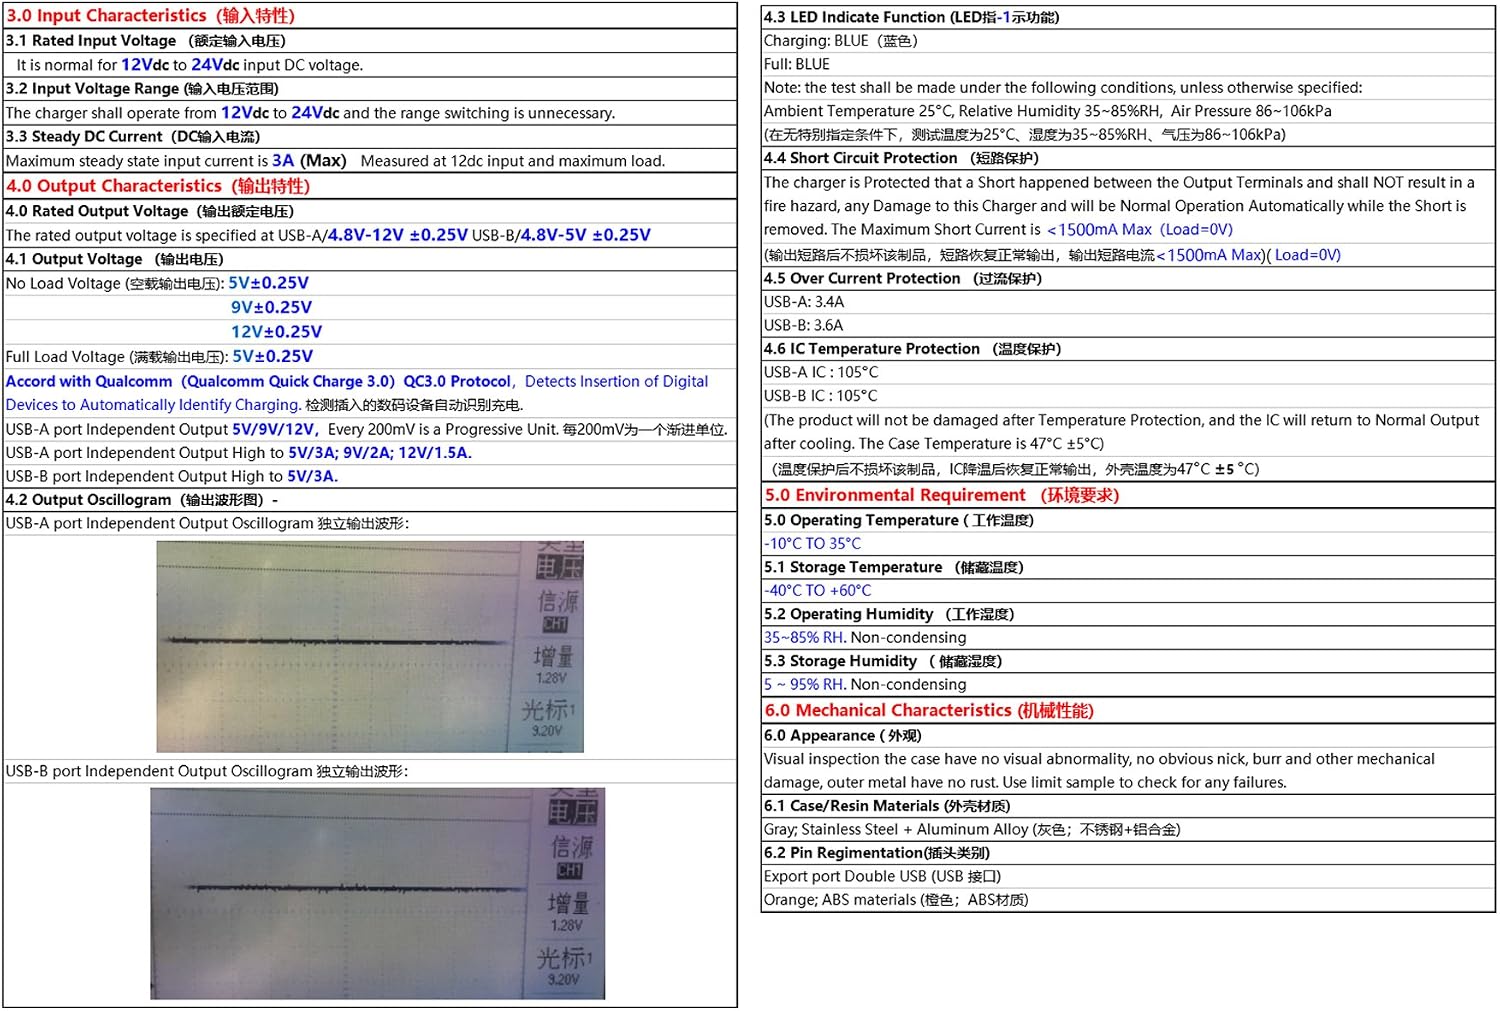This screenshot has width=1500, height=1011.
Task: Click the 'The charger is Protected that a Short' line
Action: [x=1120, y=182]
